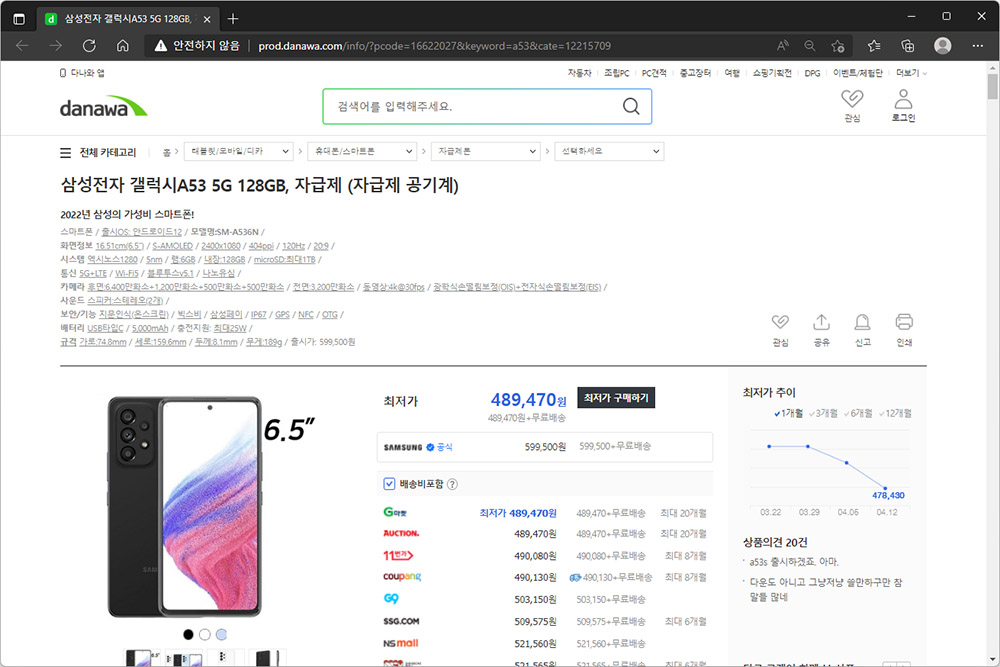The height and width of the screenshot is (667, 1000).
Task: Click the add to favorites star icon
Action: (838, 46)
